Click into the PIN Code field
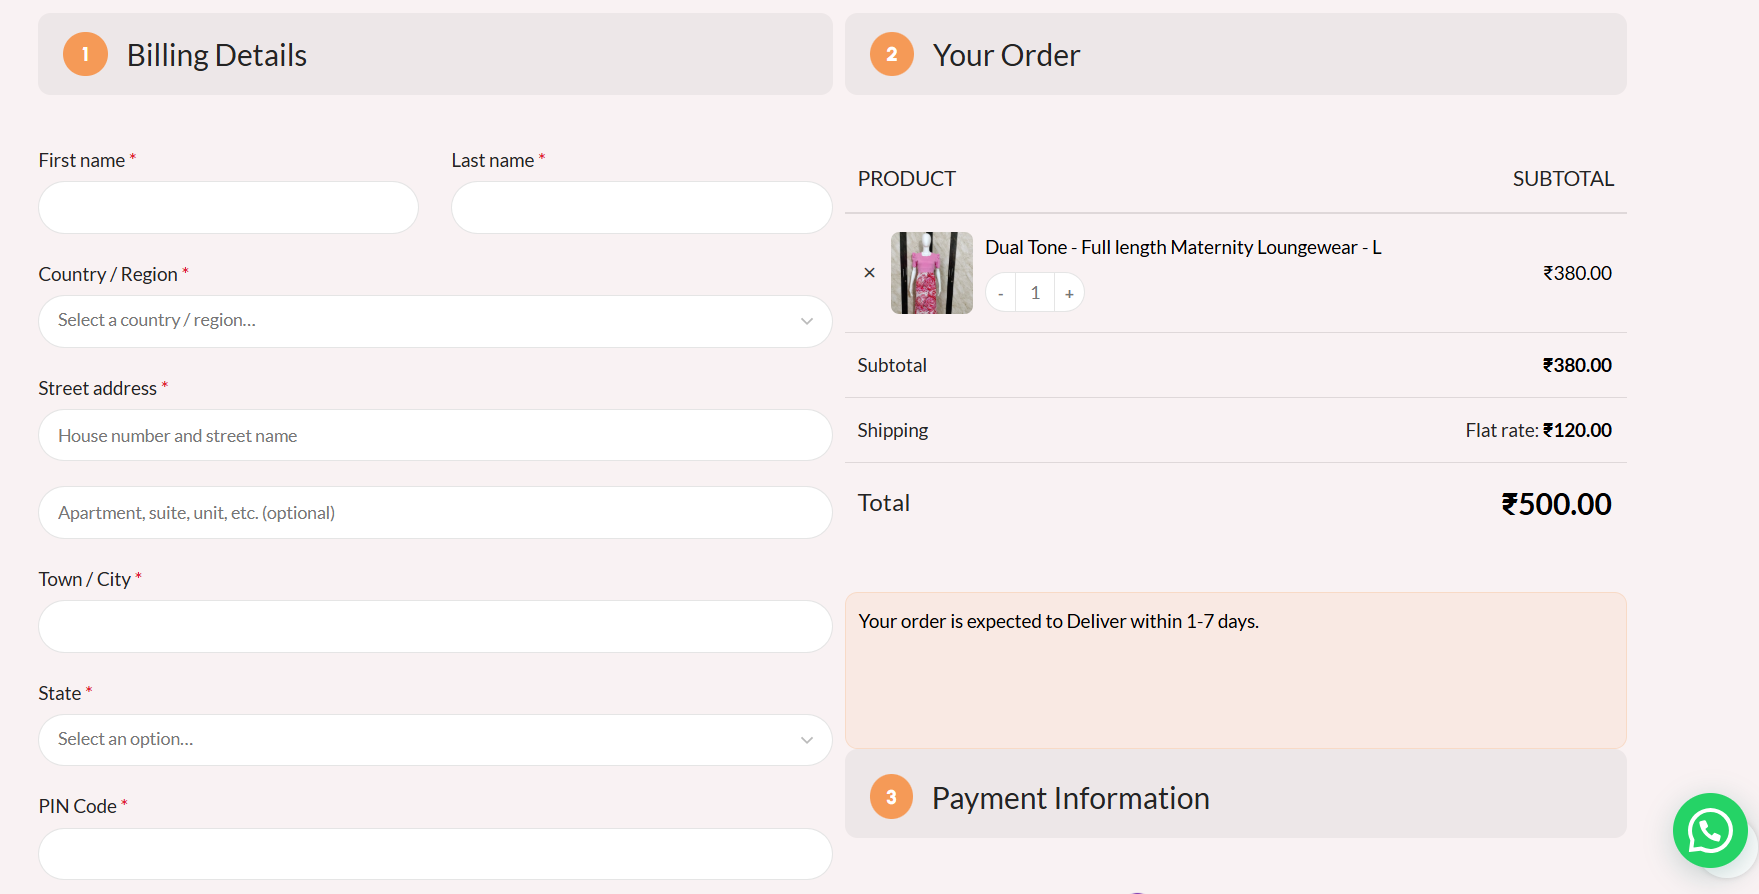The width and height of the screenshot is (1759, 894). click(435, 854)
